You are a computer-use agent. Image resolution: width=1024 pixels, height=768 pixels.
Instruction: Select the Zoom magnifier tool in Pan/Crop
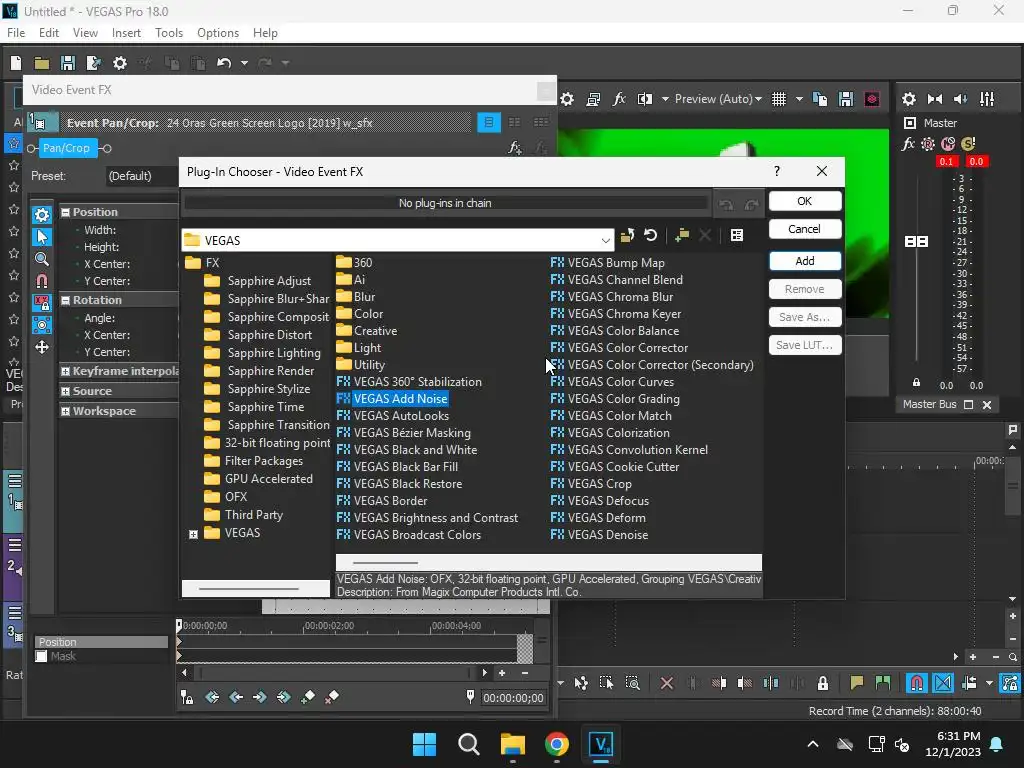point(42,259)
